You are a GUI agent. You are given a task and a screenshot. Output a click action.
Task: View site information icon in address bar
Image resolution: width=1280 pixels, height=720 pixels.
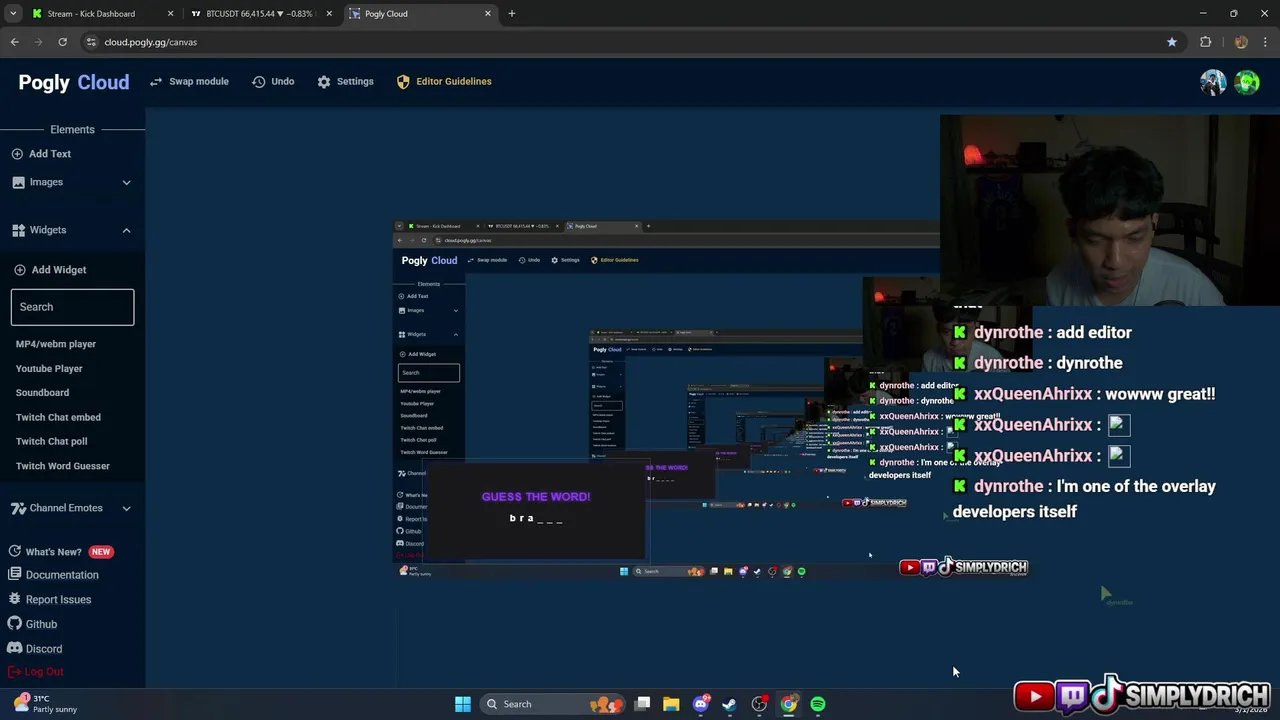(91, 42)
